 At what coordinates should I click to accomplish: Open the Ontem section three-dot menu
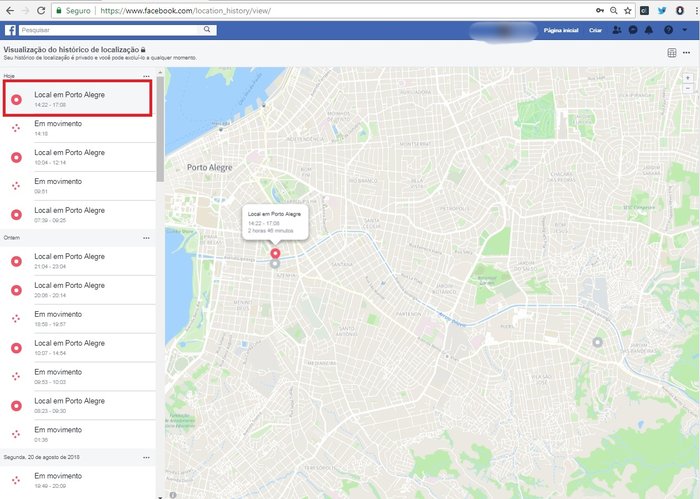click(146, 238)
